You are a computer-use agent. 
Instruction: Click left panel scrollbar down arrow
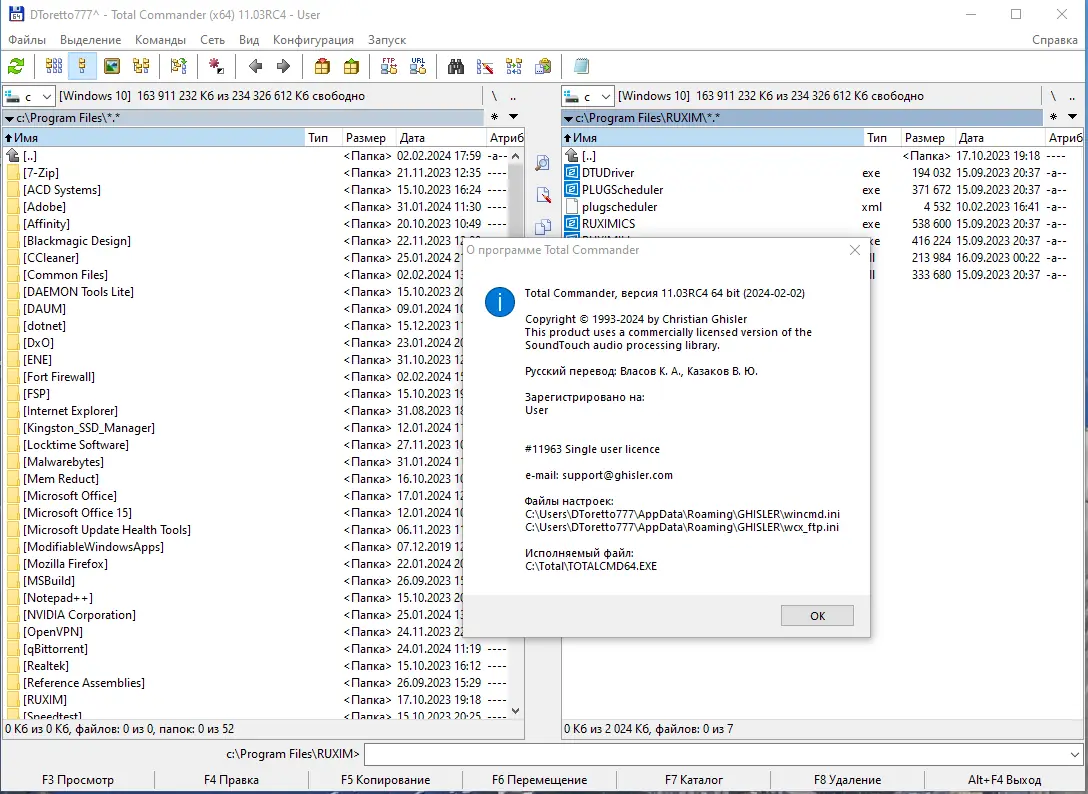(516, 710)
